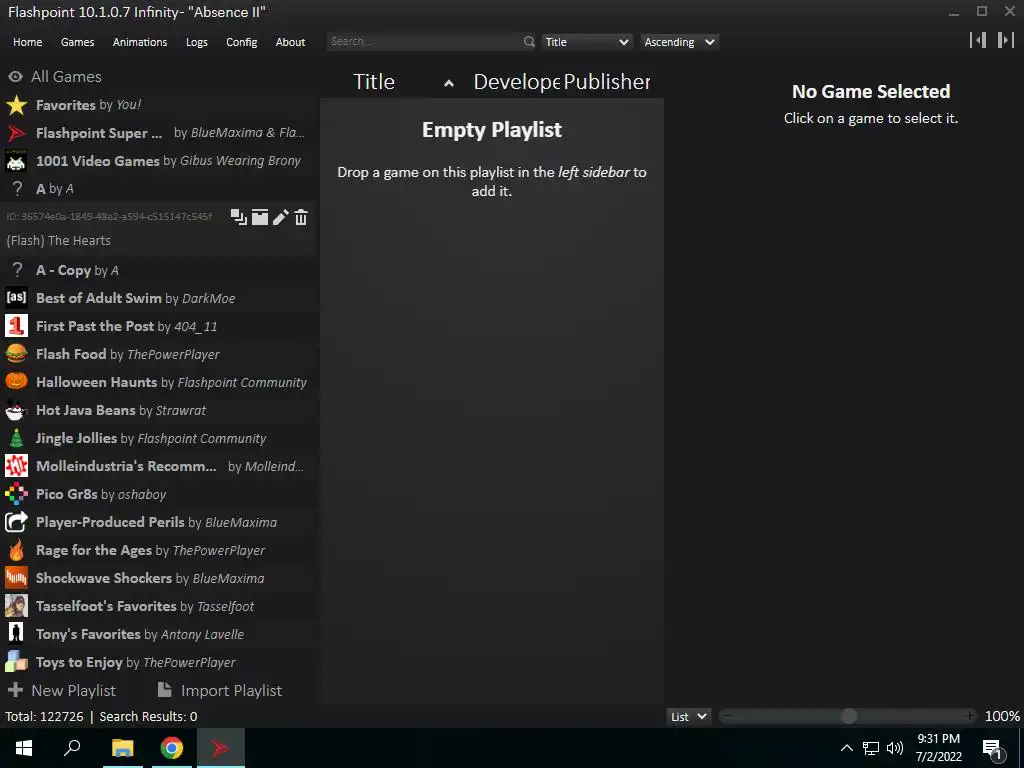Click the '(Flash) The Hearts' description text
Image resolution: width=1024 pixels, height=768 pixels.
tap(59, 240)
